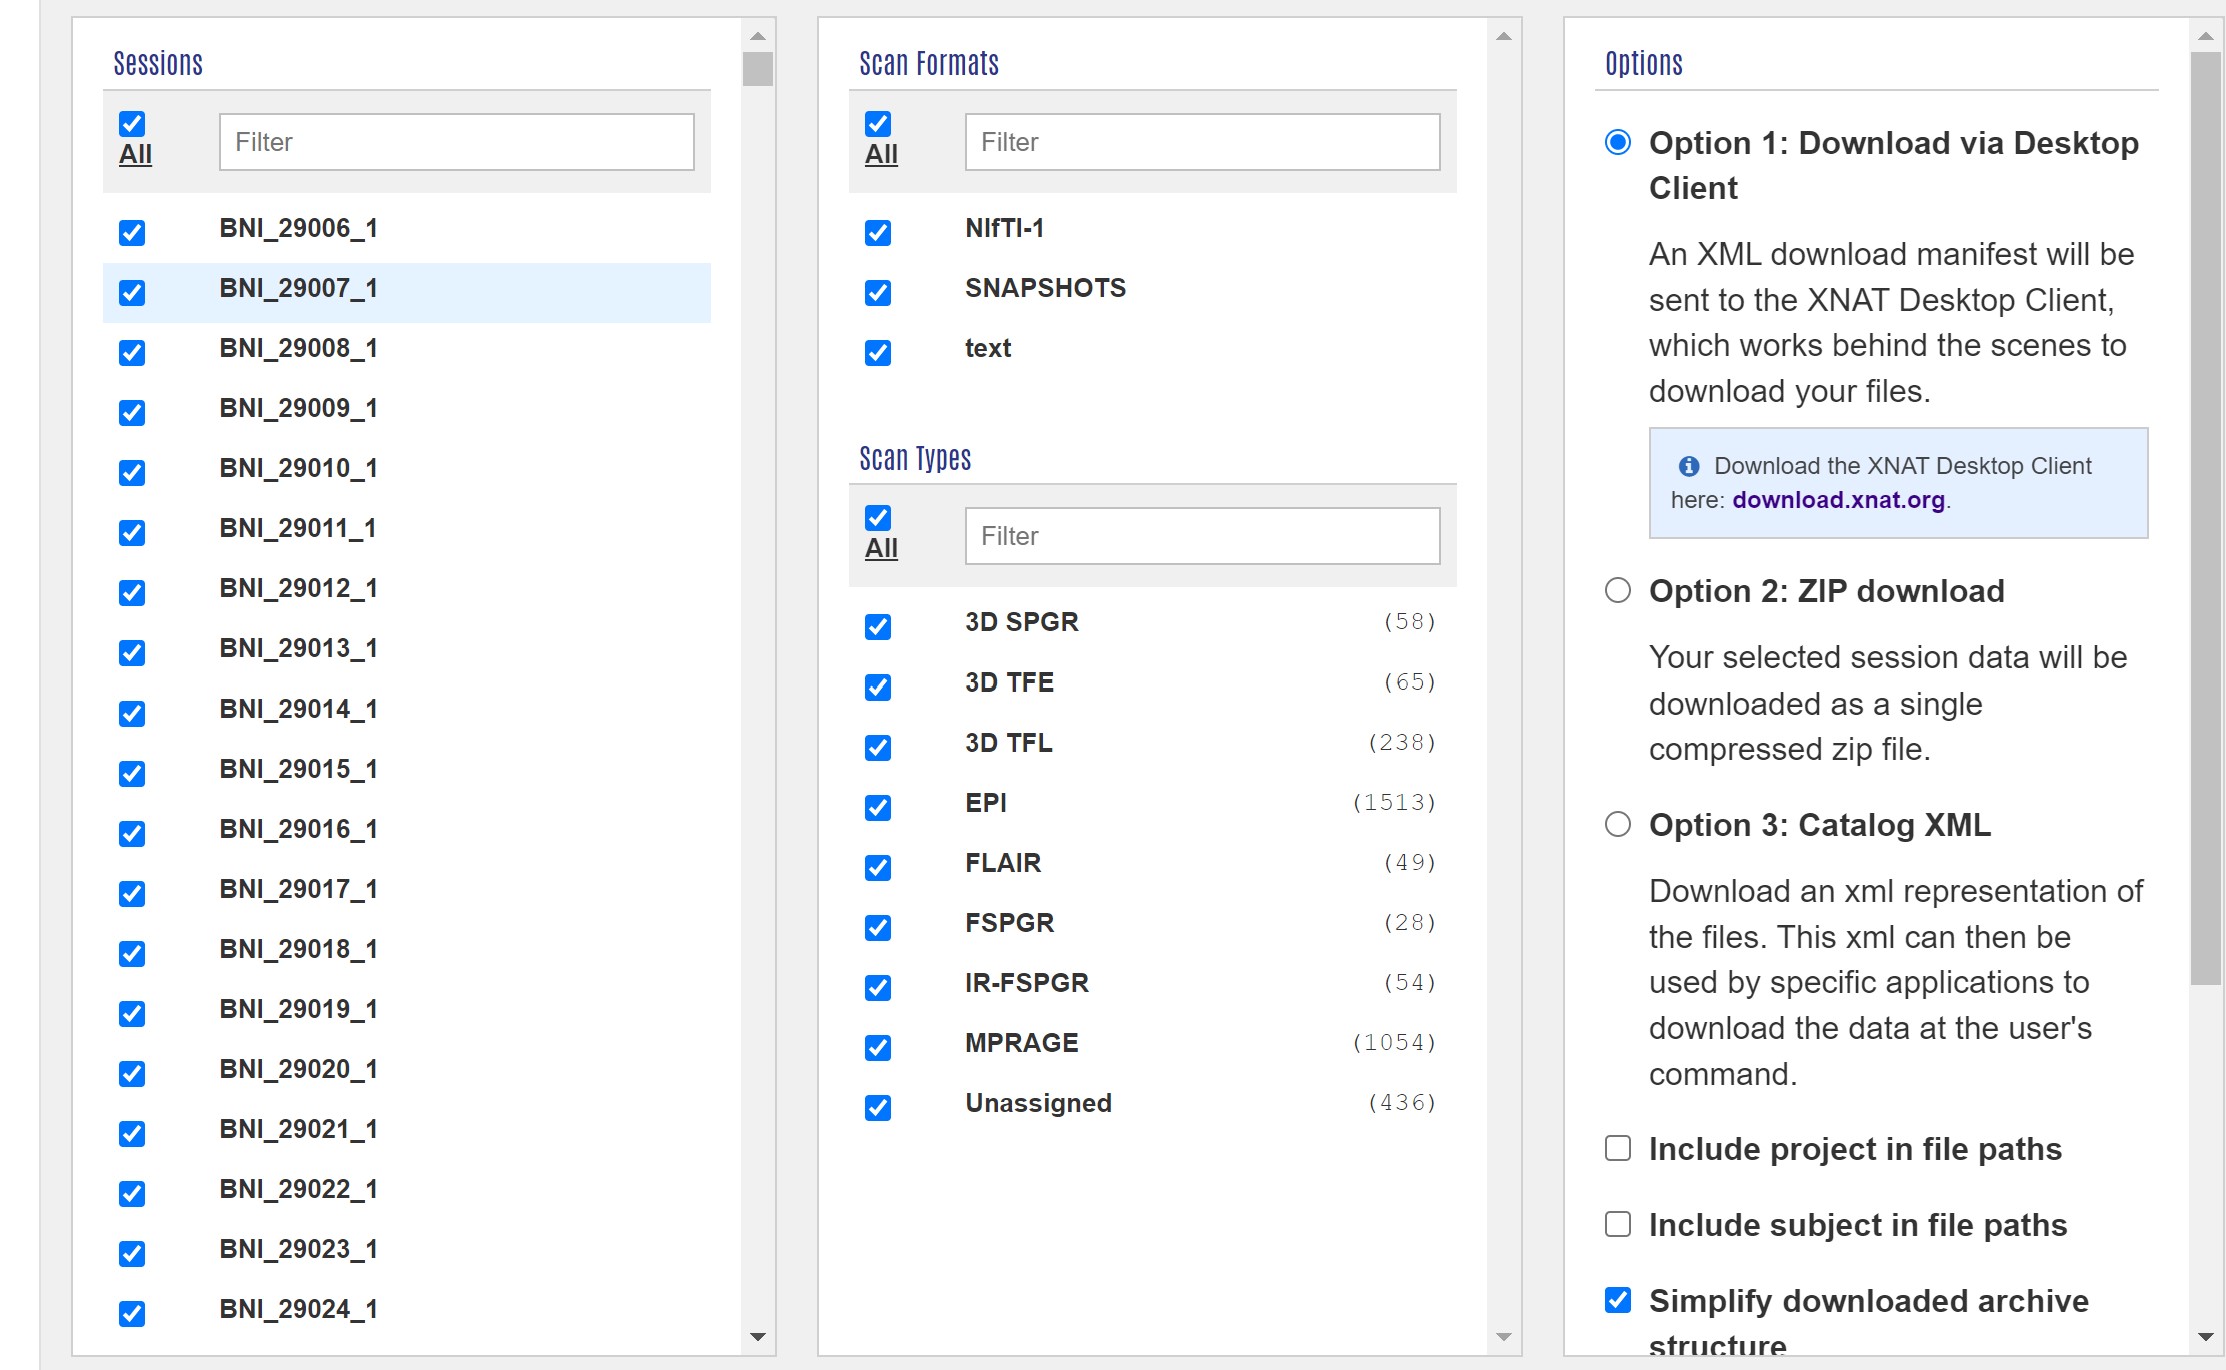The height and width of the screenshot is (1370, 2226).
Task: Click the info icon beside Download the XNAT Desktop Client
Action: point(1689,466)
